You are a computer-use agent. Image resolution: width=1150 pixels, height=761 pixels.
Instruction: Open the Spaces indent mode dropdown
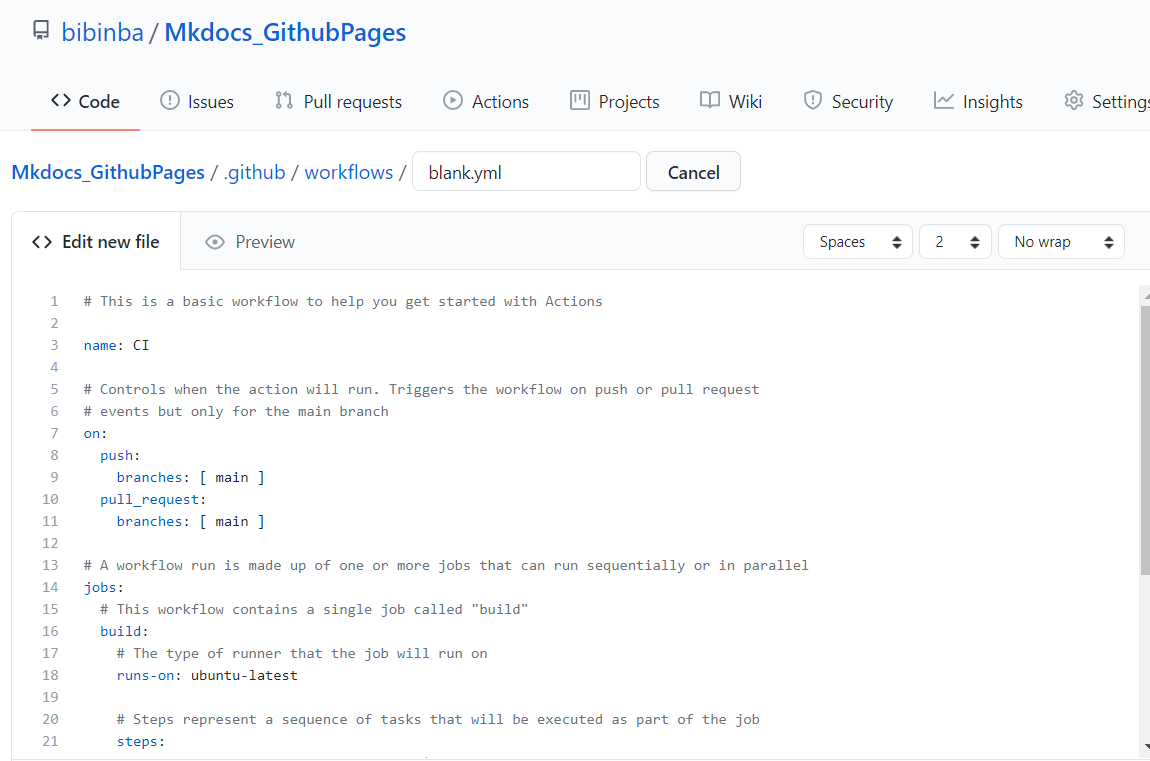tap(857, 242)
